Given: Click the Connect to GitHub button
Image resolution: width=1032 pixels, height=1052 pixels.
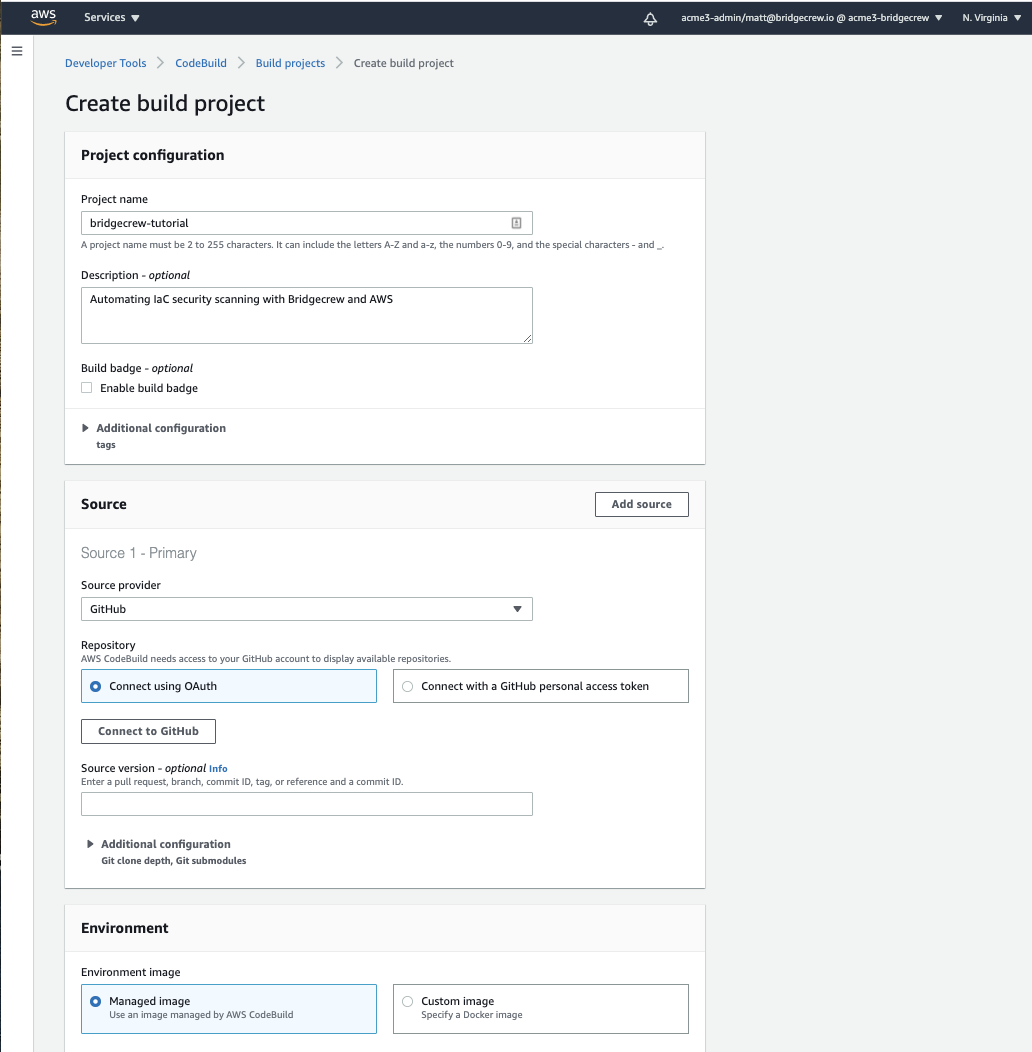Looking at the screenshot, I should pos(148,731).
